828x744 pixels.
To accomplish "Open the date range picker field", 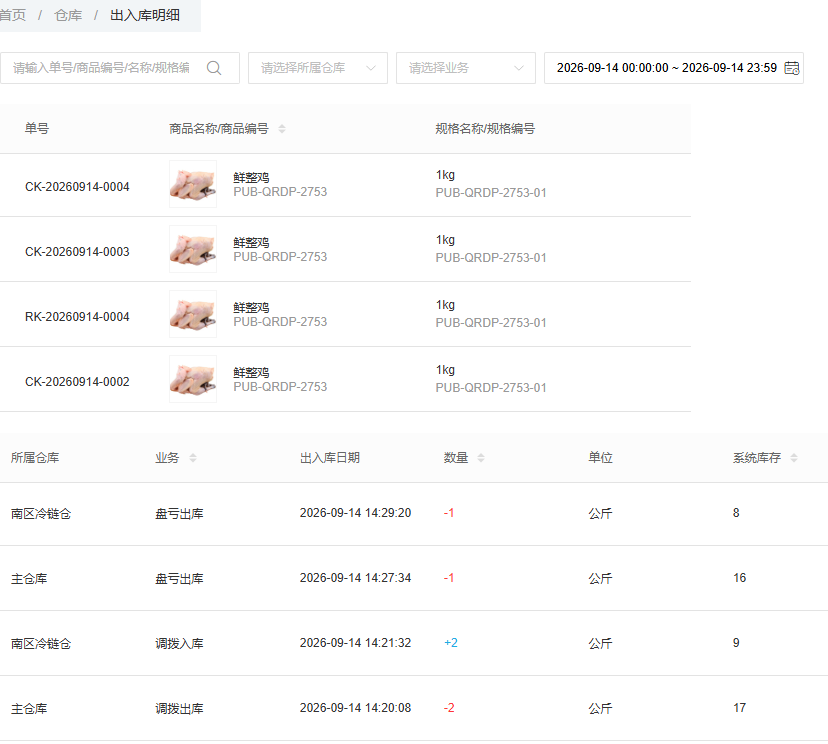I will pos(674,68).
